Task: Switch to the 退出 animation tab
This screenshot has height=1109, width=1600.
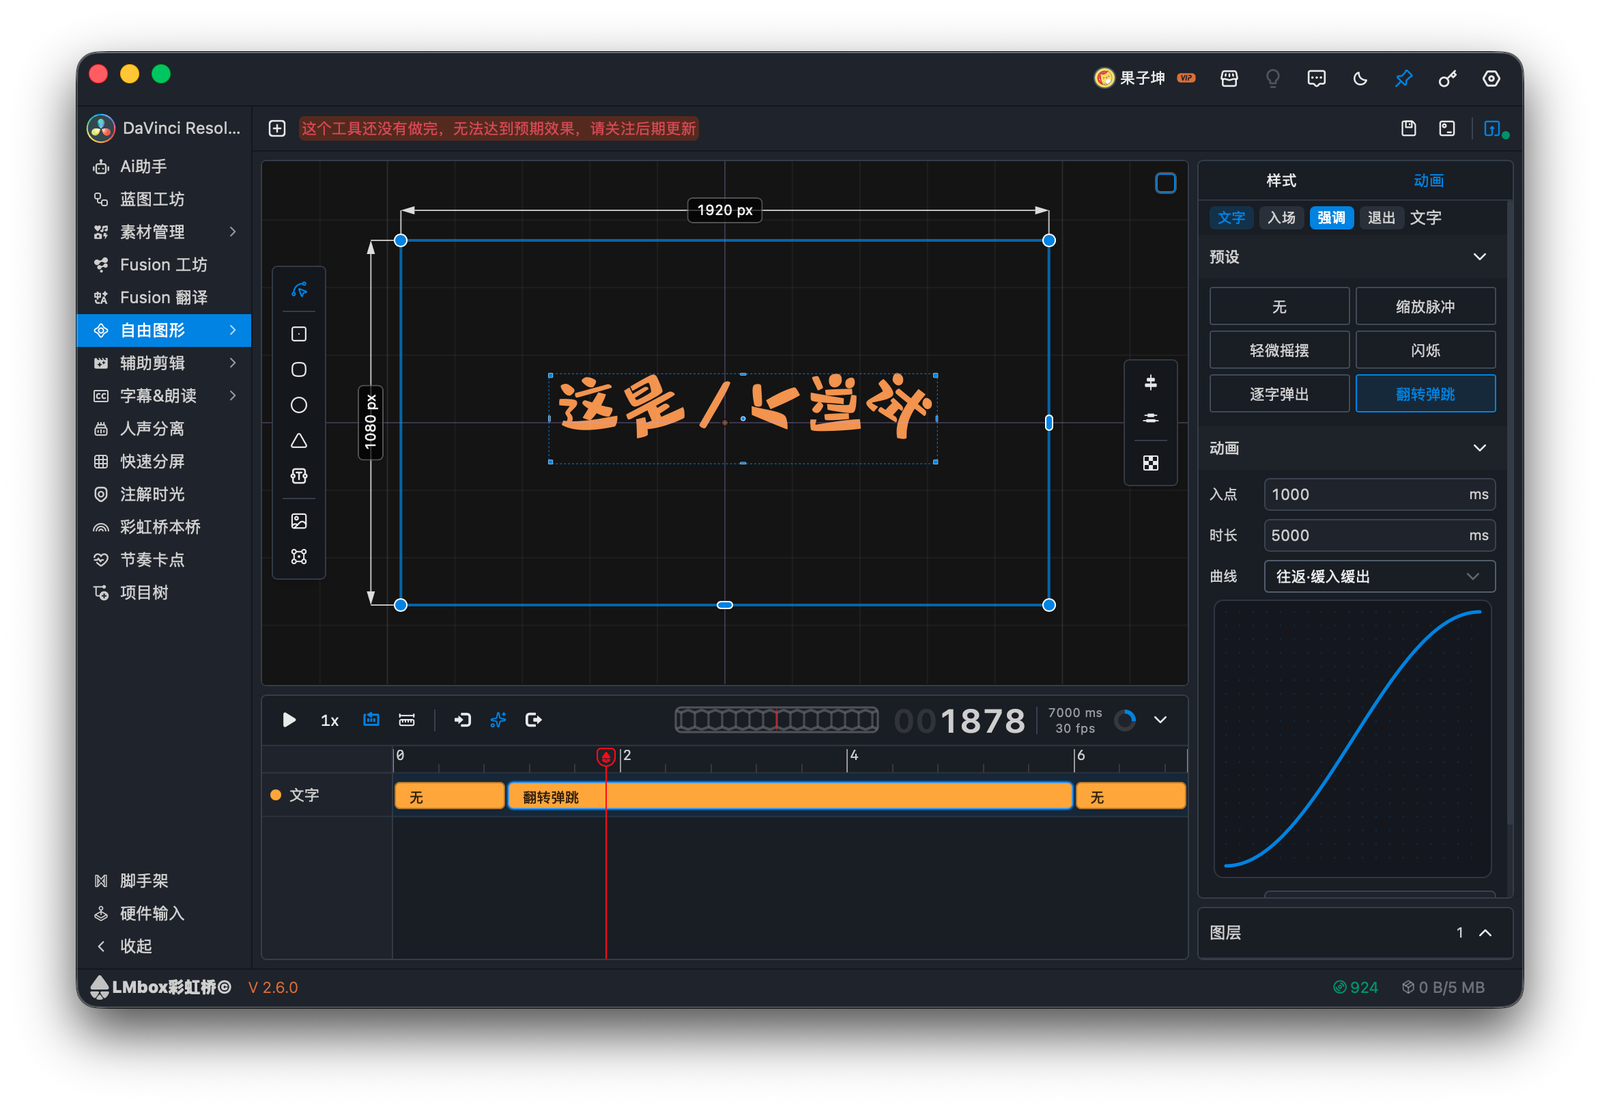Action: pyautogui.click(x=1381, y=218)
